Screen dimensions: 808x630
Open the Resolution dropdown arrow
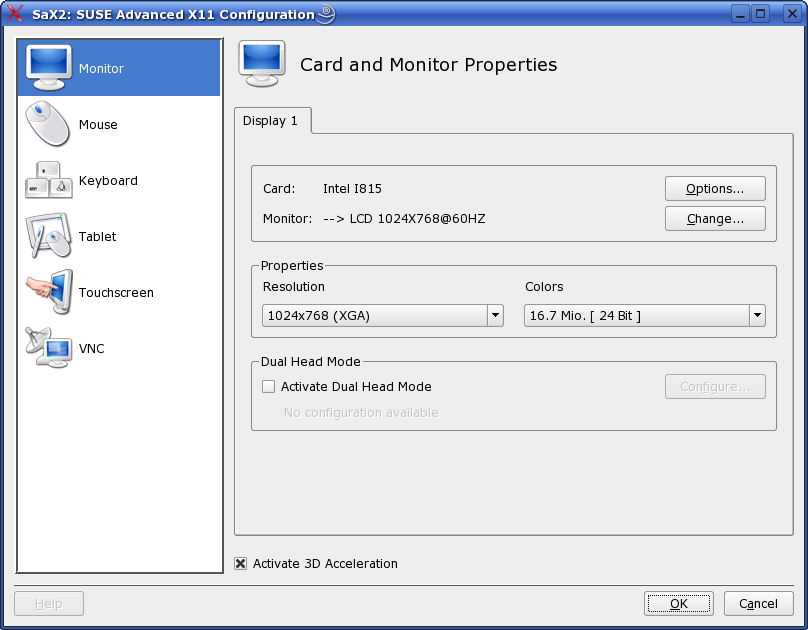pyautogui.click(x=495, y=315)
